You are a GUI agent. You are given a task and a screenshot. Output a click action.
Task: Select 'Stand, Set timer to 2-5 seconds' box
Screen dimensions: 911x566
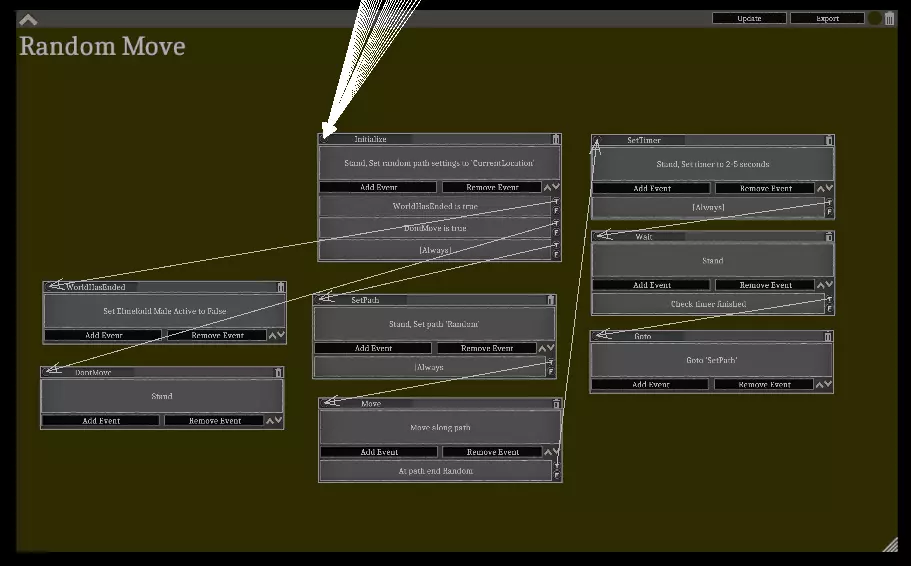713,164
